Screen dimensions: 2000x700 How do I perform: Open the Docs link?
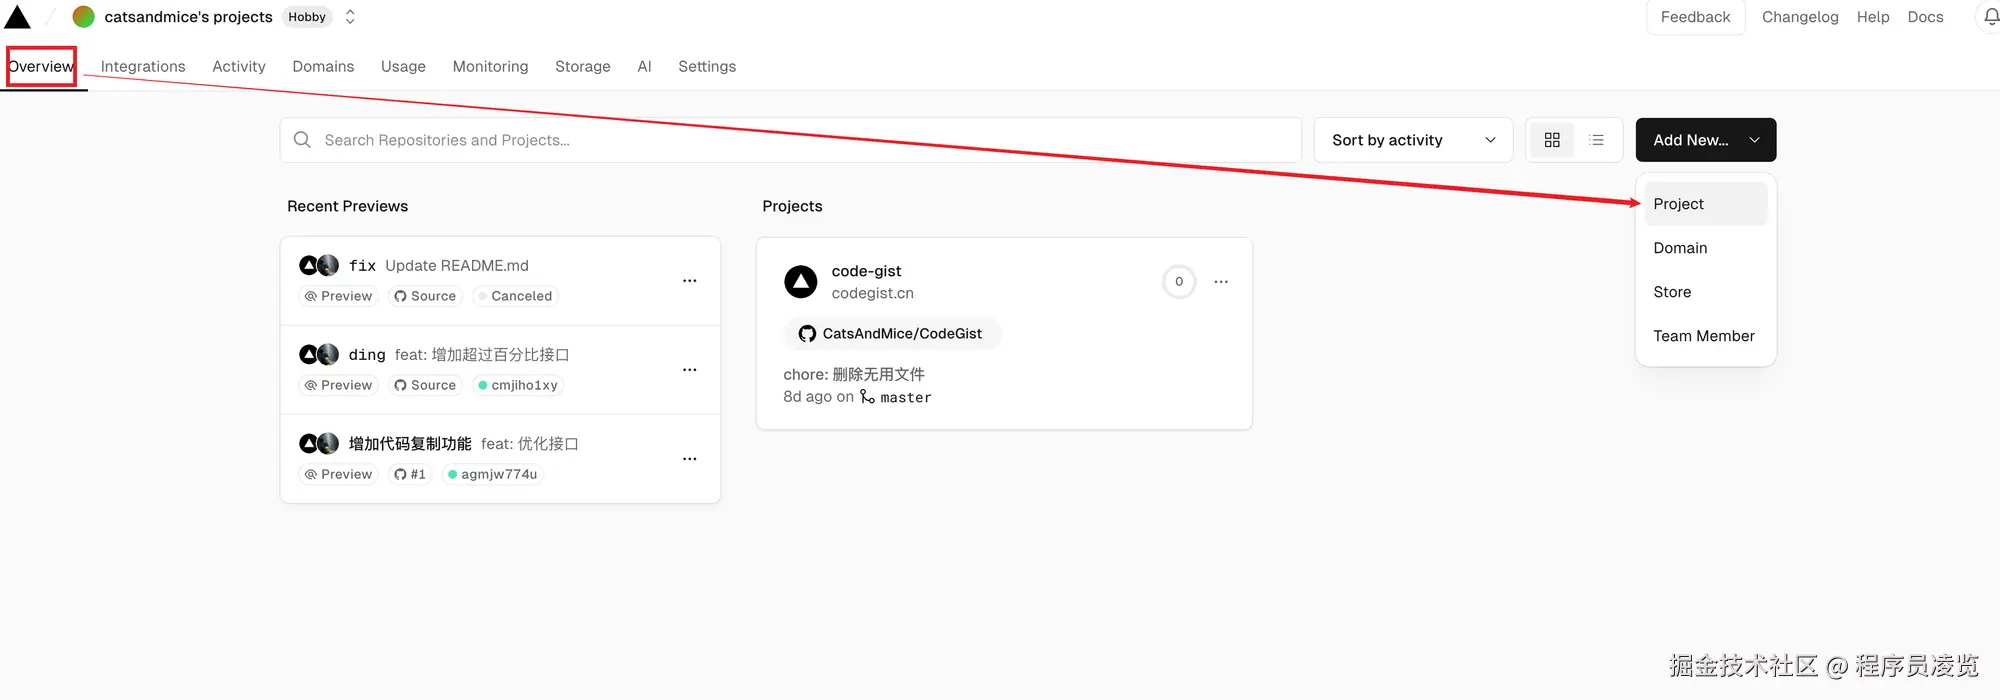pos(1925,17)
